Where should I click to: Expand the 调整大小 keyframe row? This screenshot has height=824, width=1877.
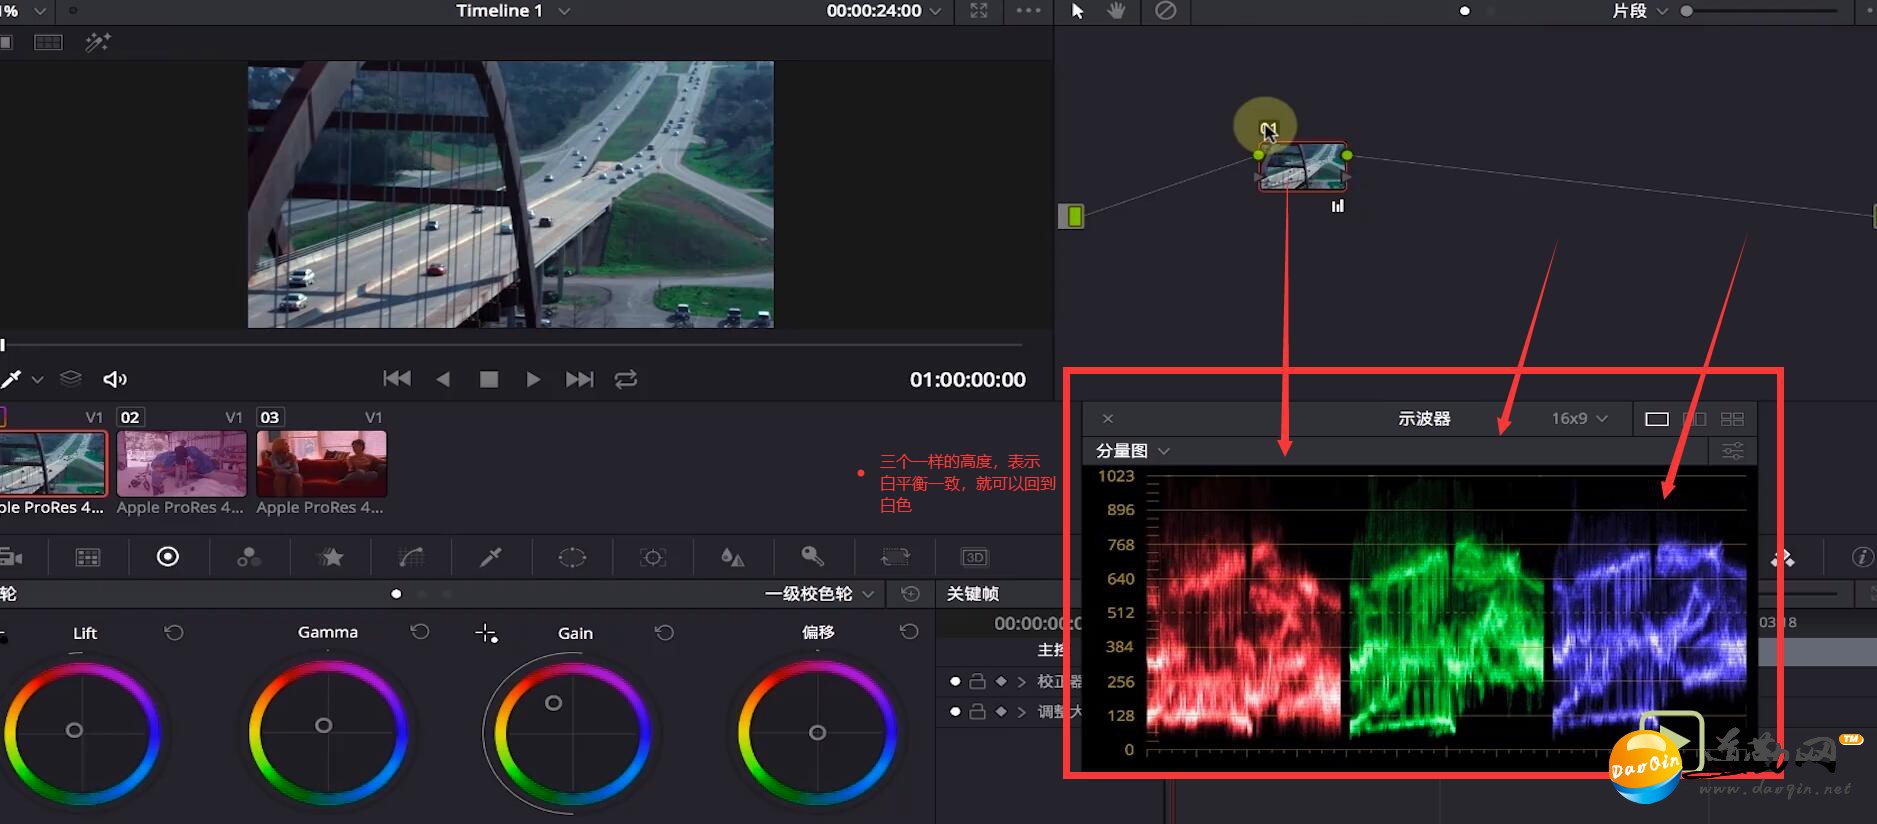1021,712
